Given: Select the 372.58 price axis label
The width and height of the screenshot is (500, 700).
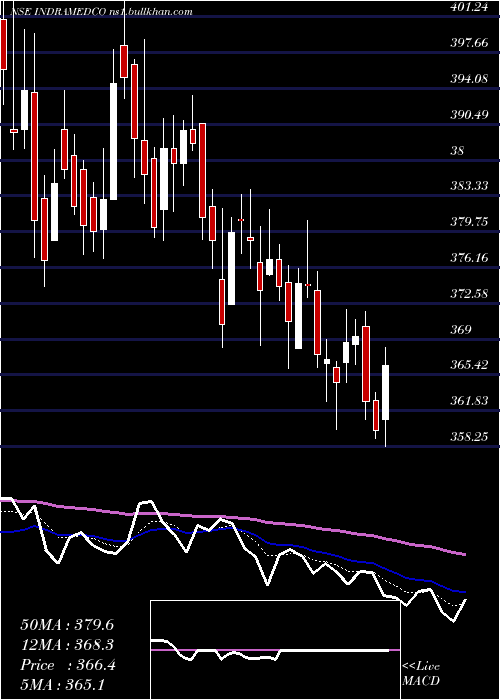Looking at the screenshot, I should point(470,294).
